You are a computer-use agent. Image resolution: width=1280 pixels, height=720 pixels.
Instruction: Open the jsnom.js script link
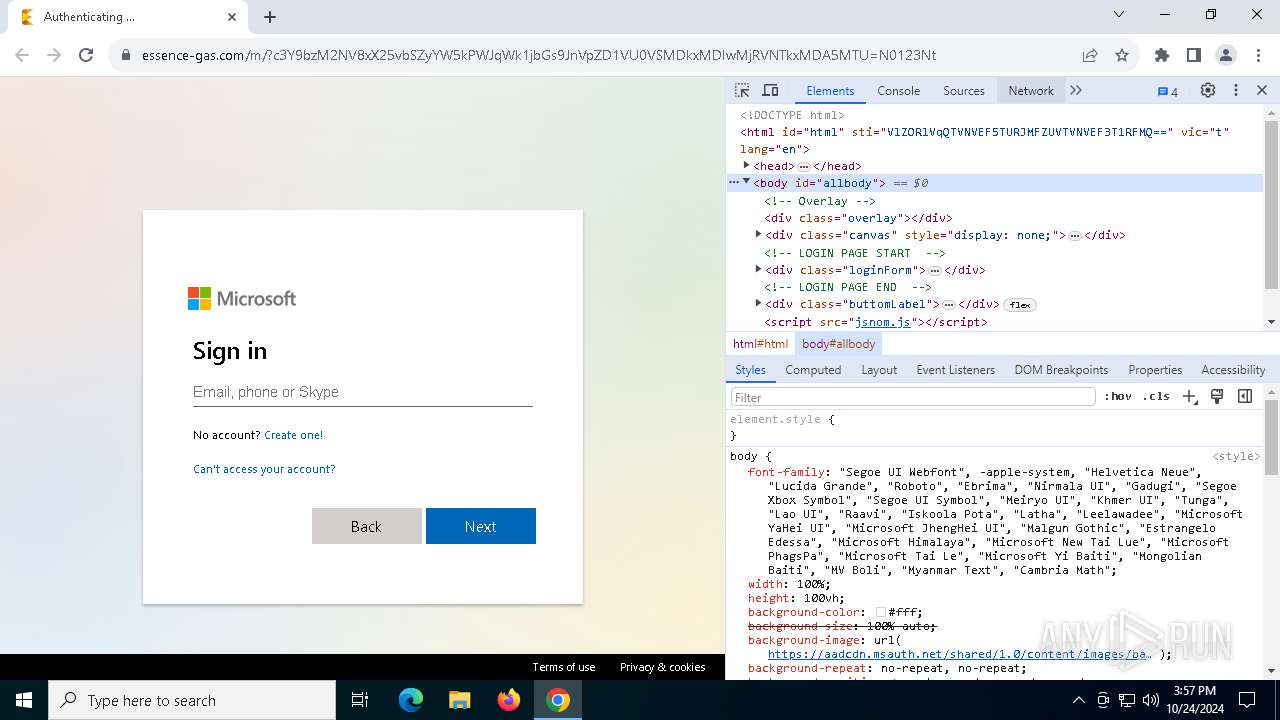[883, 322]
